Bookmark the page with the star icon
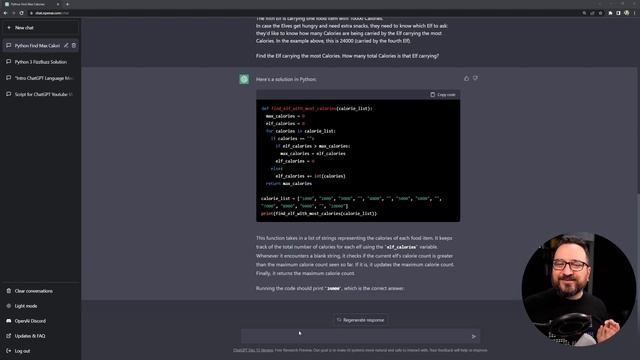The height and width of the screenshot is (360, 640). [600, 13]
